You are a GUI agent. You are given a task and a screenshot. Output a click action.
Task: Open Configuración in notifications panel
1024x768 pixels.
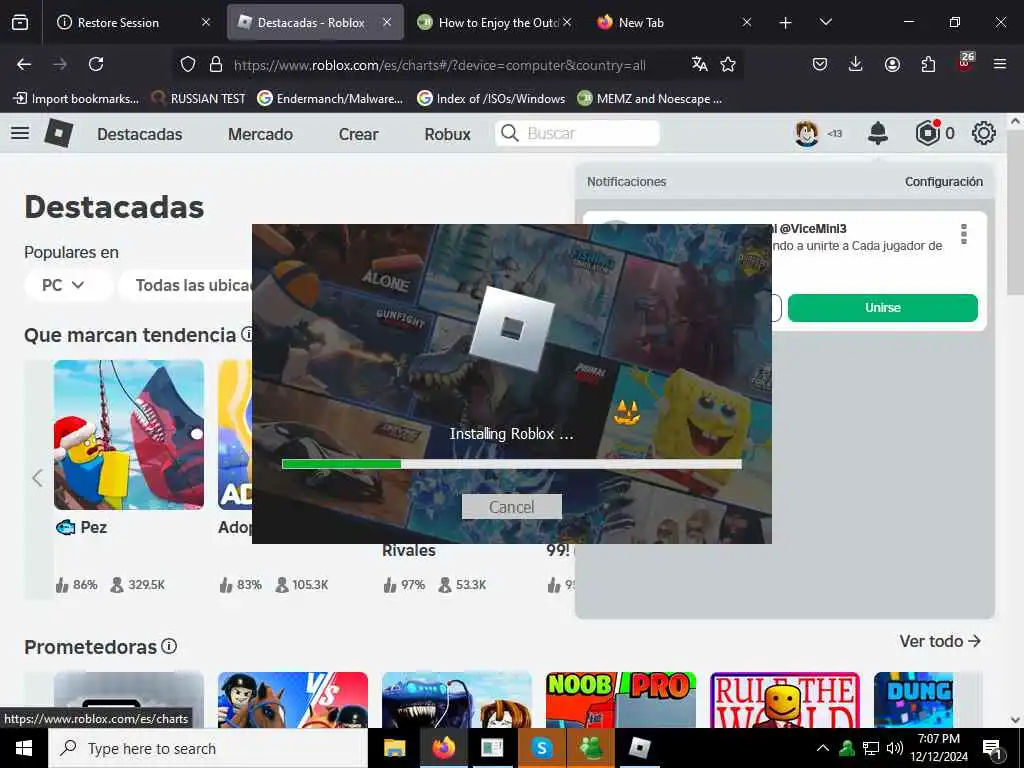[x=944, y=182]
